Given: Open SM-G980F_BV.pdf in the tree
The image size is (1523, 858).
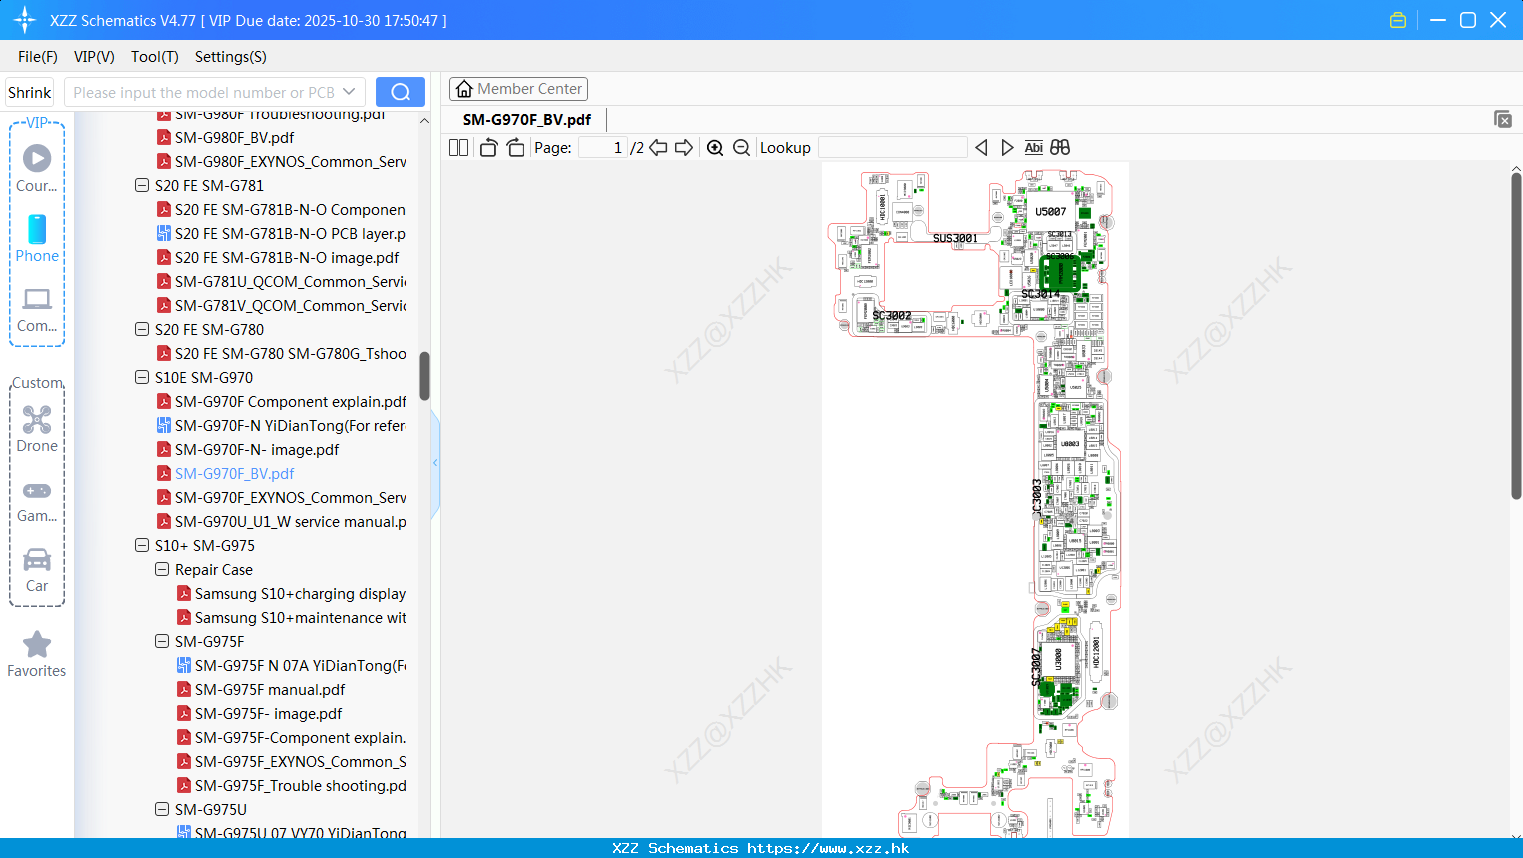Looking at the screenshot, I should [x=234, y=137].
